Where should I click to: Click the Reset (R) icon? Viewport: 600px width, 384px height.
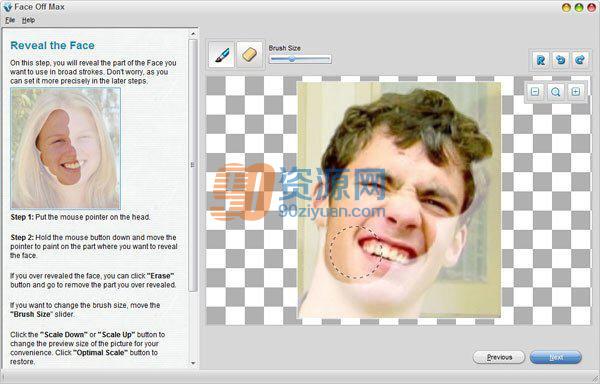click(541, 60)
